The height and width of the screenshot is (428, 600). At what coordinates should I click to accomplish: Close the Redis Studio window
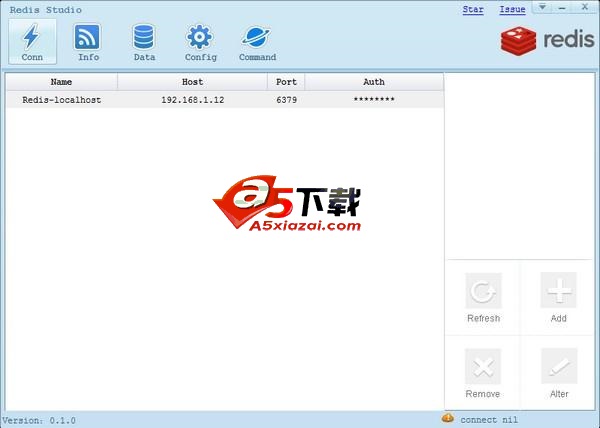(585, 7)
